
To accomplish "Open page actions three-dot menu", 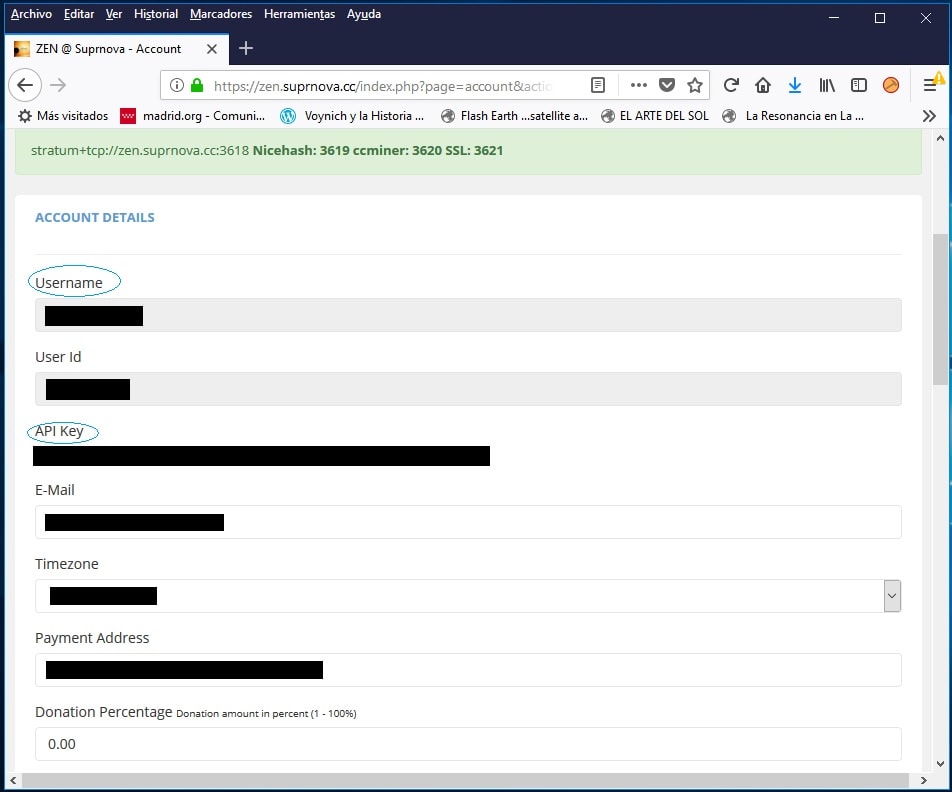I will pos(639,85).
